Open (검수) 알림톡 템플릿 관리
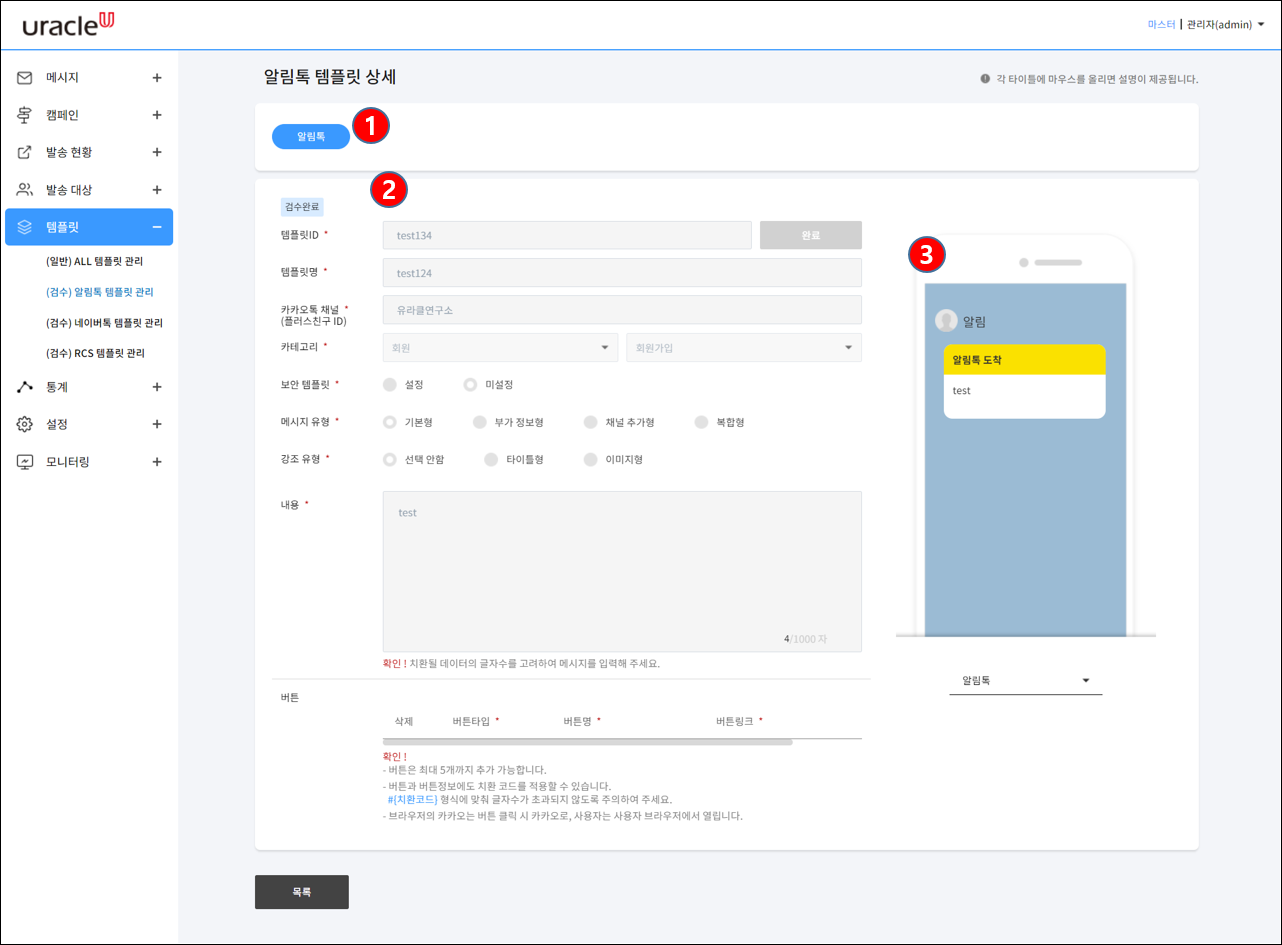Viewport: 1282px width, 945px height. point(100,292)
